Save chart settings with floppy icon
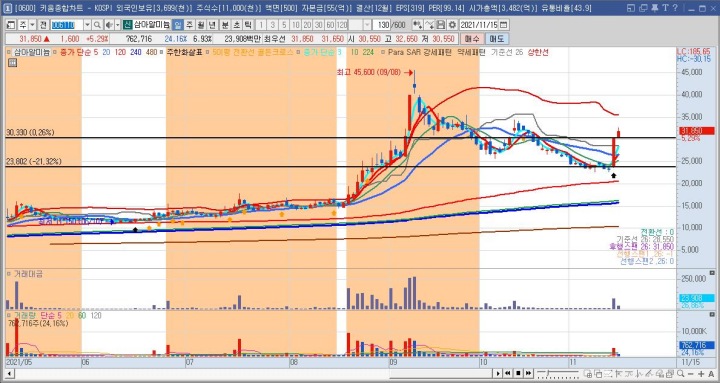720x383 pixels. pyautogui.click(x=441, y=25)
